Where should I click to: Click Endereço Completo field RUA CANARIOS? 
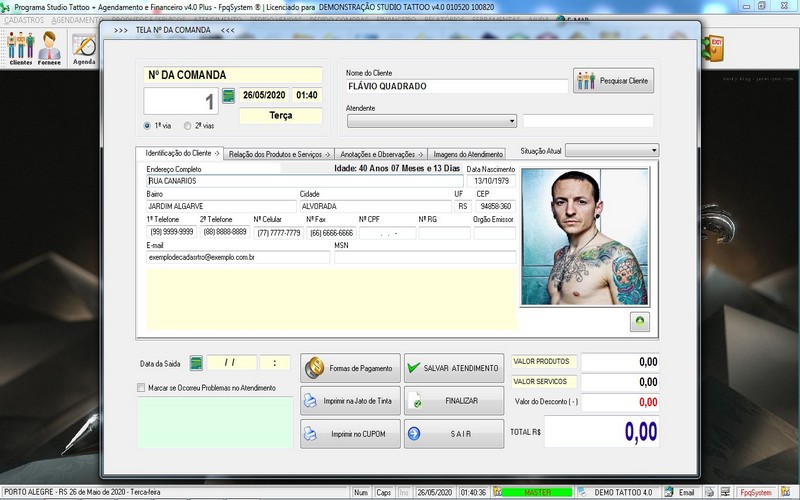tap(305, 181)
